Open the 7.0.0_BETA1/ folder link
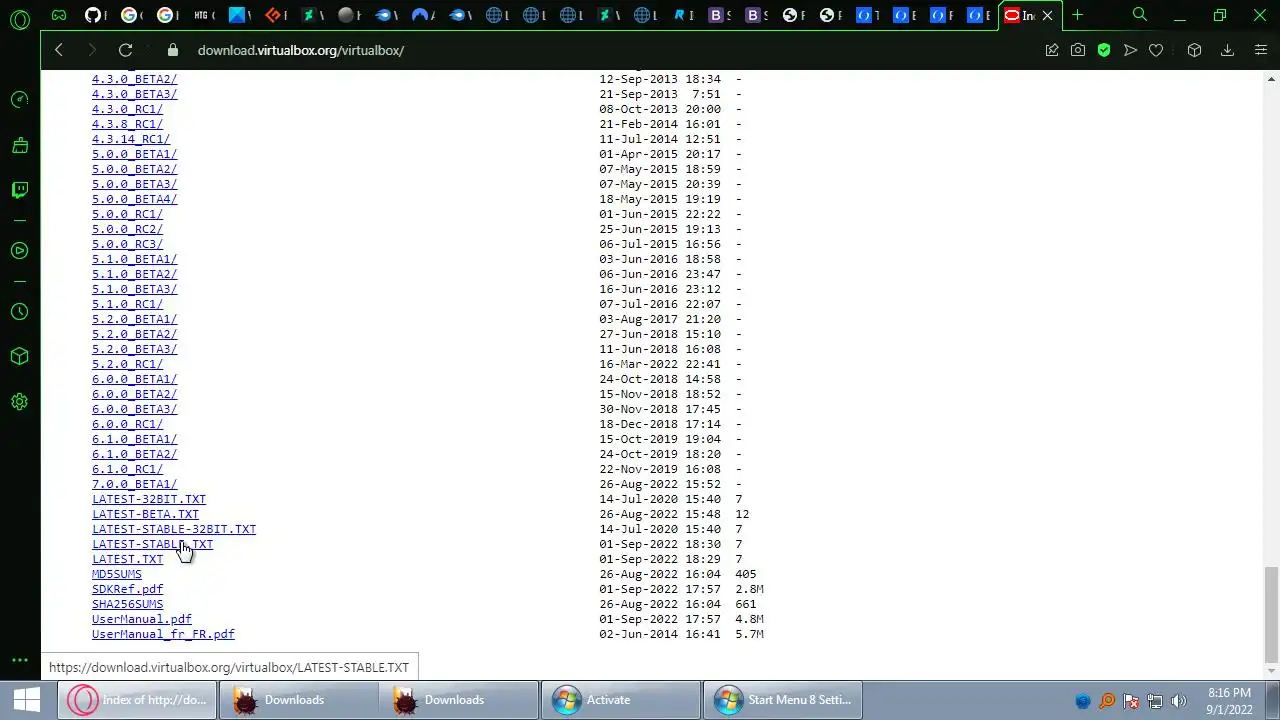Screen dimensions: 1280x720 pos(134,484)
